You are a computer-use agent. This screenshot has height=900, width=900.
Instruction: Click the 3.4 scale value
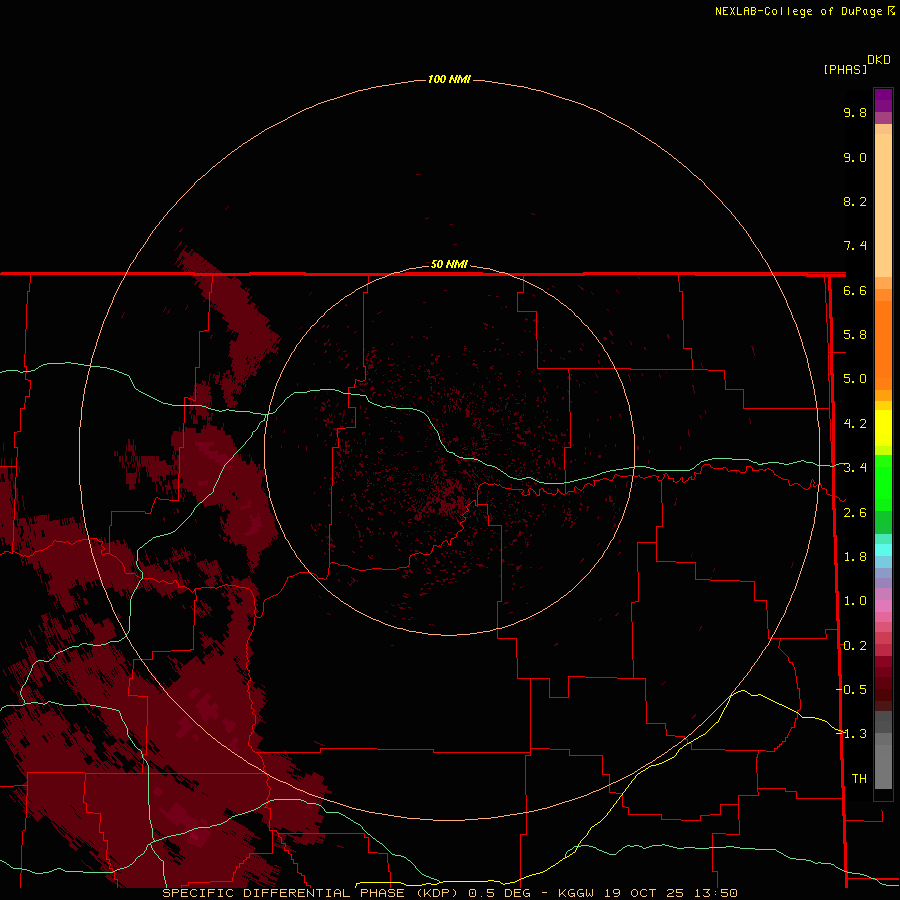tap(855, 468)
